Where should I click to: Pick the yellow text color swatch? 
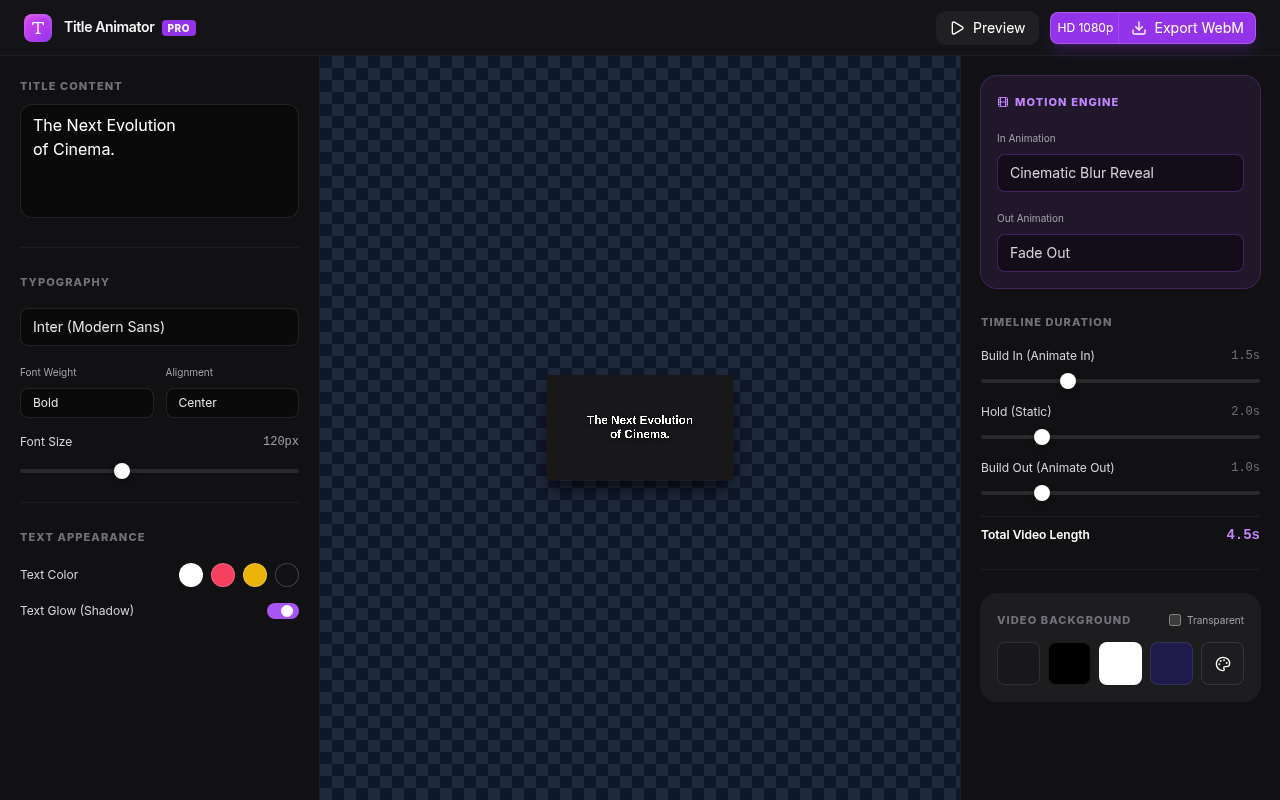coord(255,575)
